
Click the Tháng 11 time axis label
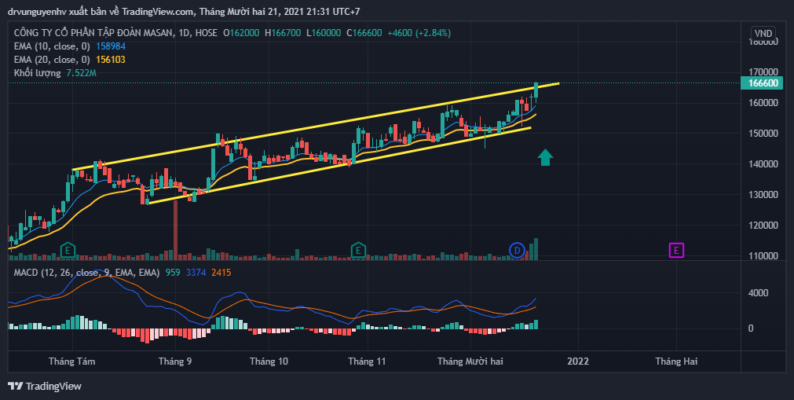pos(367,361)
